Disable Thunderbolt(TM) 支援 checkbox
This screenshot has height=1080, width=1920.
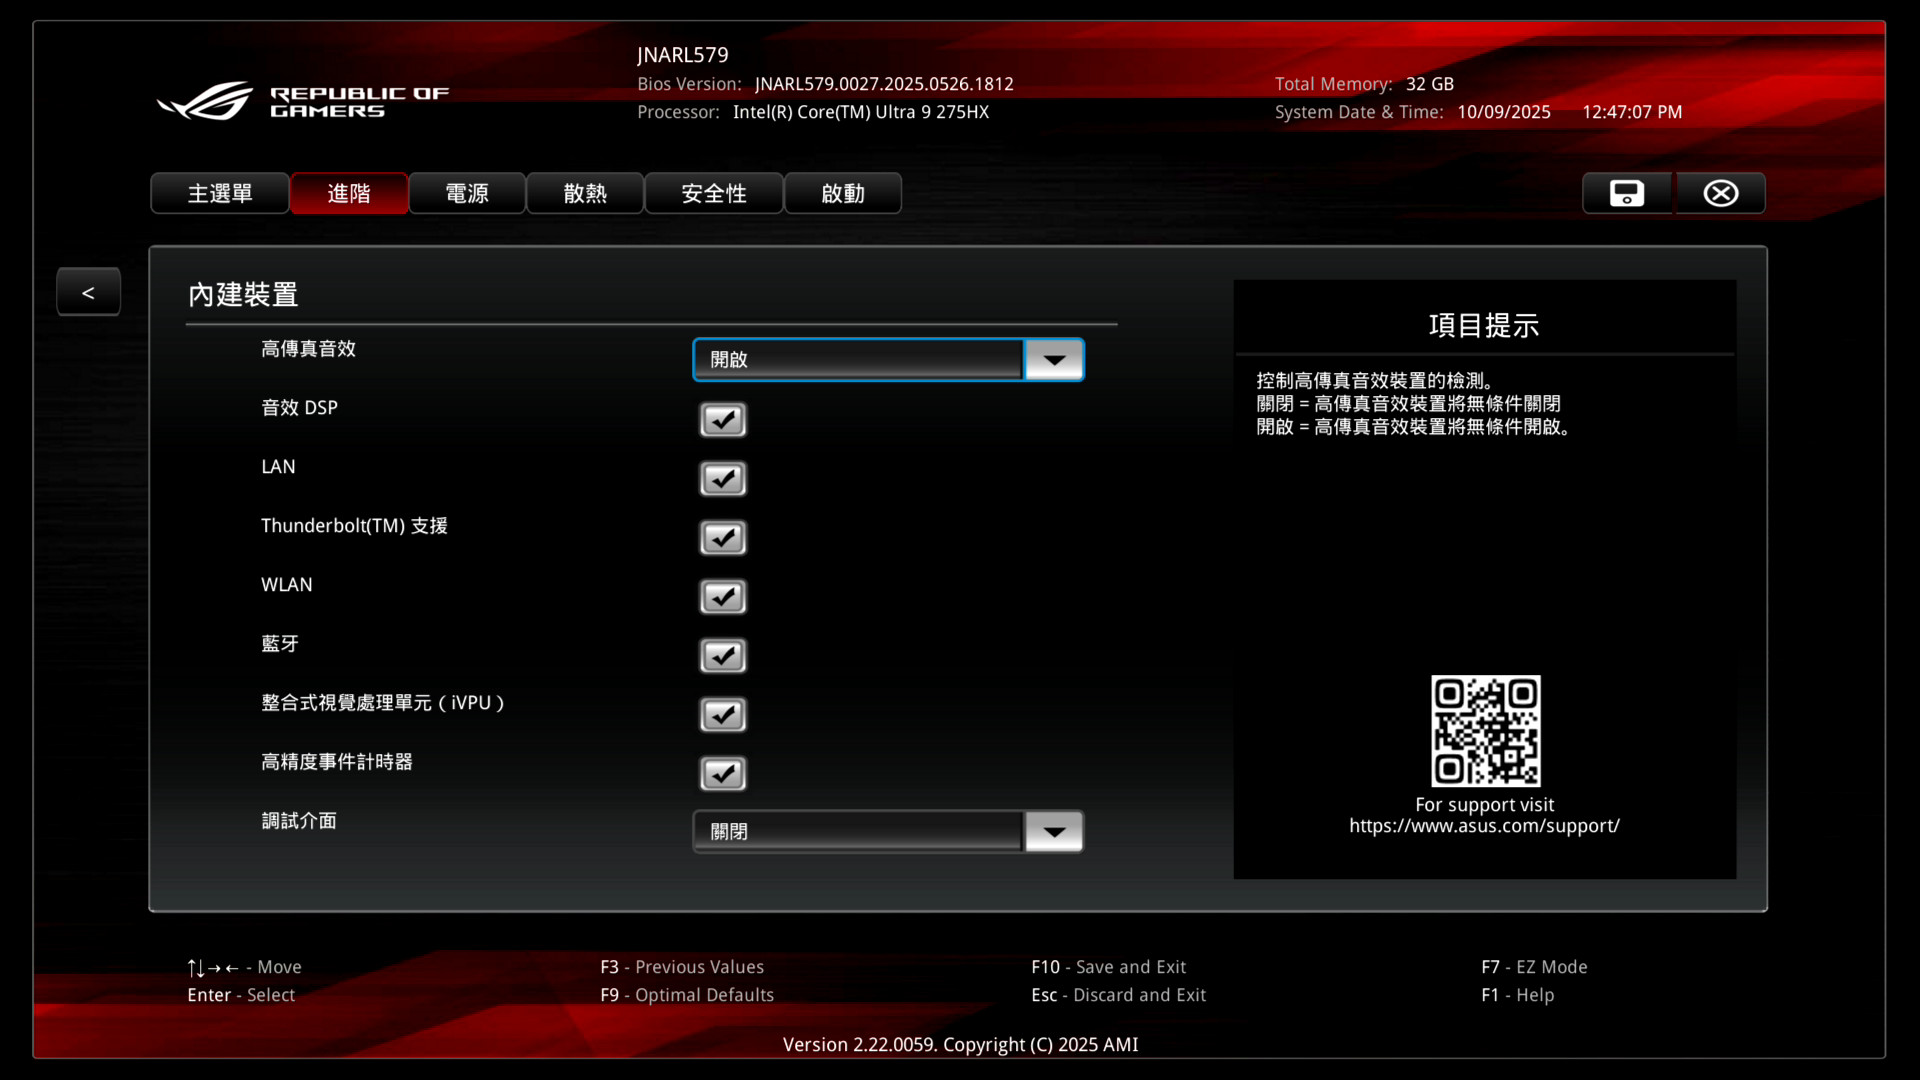[722, 538]
